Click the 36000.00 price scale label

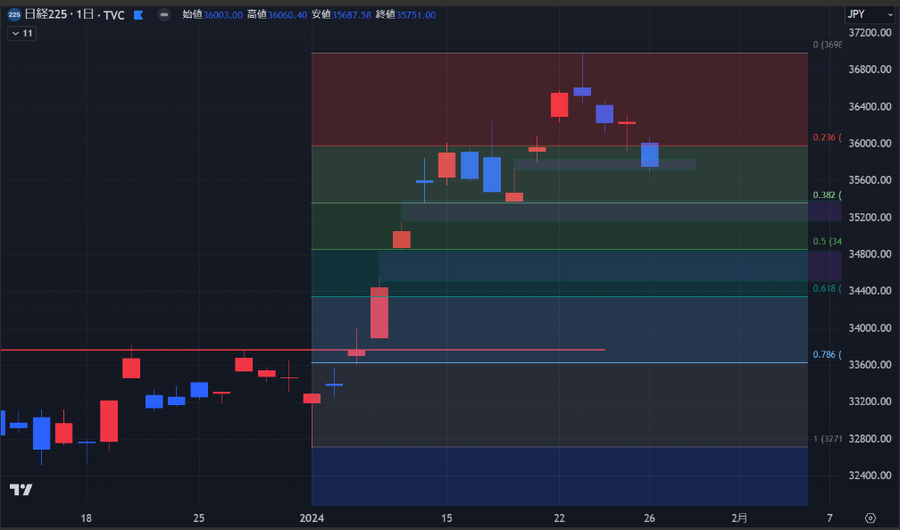tap(869, 143)
